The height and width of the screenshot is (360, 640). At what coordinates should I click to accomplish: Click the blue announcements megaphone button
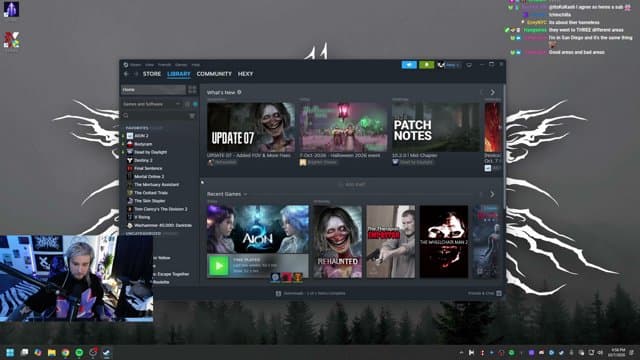pyautogui.click(x=409, y=65)
